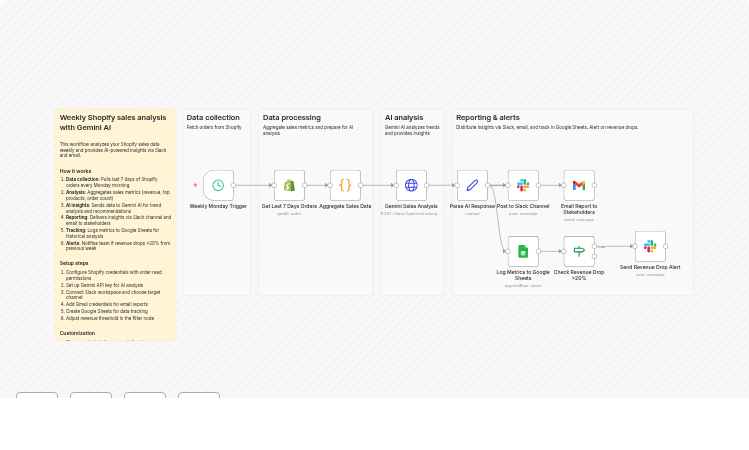Screen dimensions: 749x450
Task: Click 'Set up Gemini API key' setup step
Action: tap(104, 285)
